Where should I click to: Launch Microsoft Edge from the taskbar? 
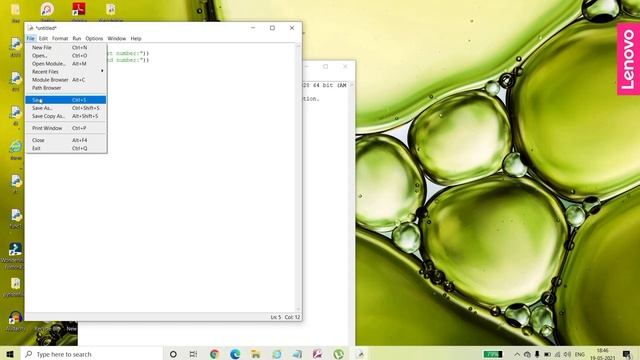[x=235, y=354]
